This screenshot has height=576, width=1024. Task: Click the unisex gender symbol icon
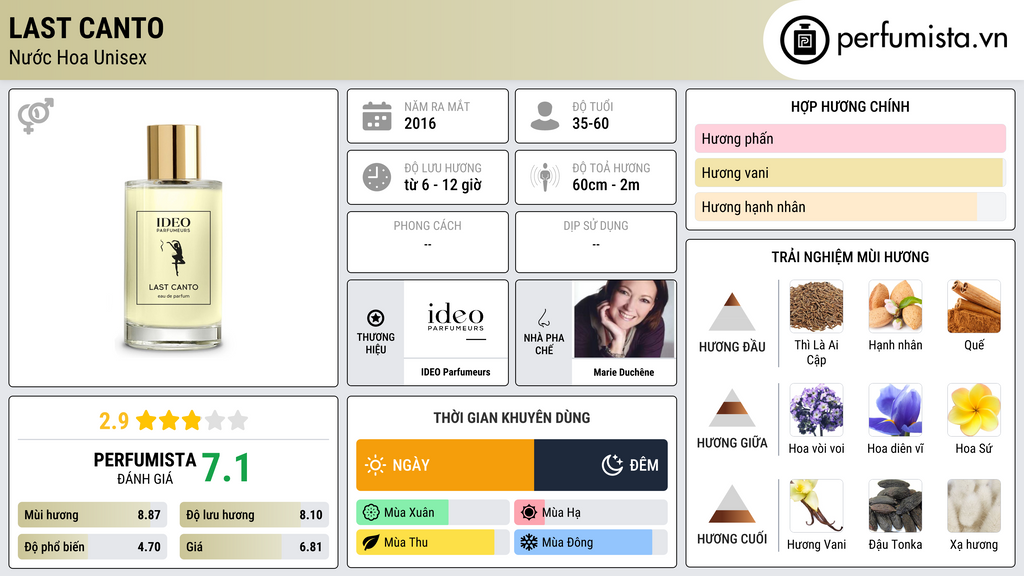click(x=36, y=116)
